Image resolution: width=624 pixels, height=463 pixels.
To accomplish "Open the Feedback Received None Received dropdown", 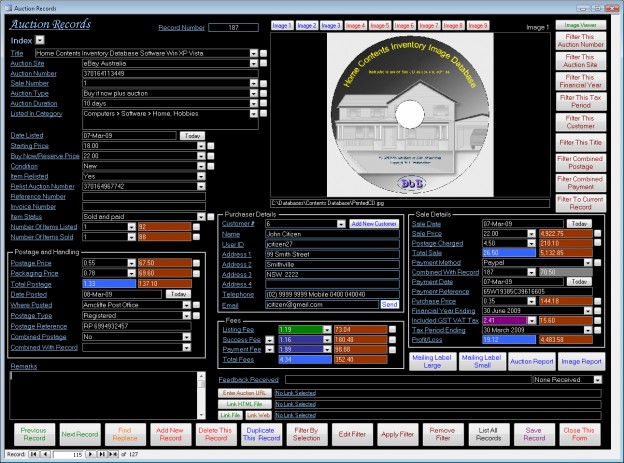I will [597, 380].
